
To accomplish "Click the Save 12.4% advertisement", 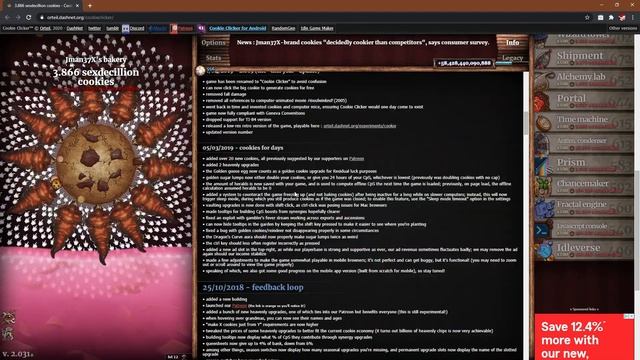I will point(584,337).
